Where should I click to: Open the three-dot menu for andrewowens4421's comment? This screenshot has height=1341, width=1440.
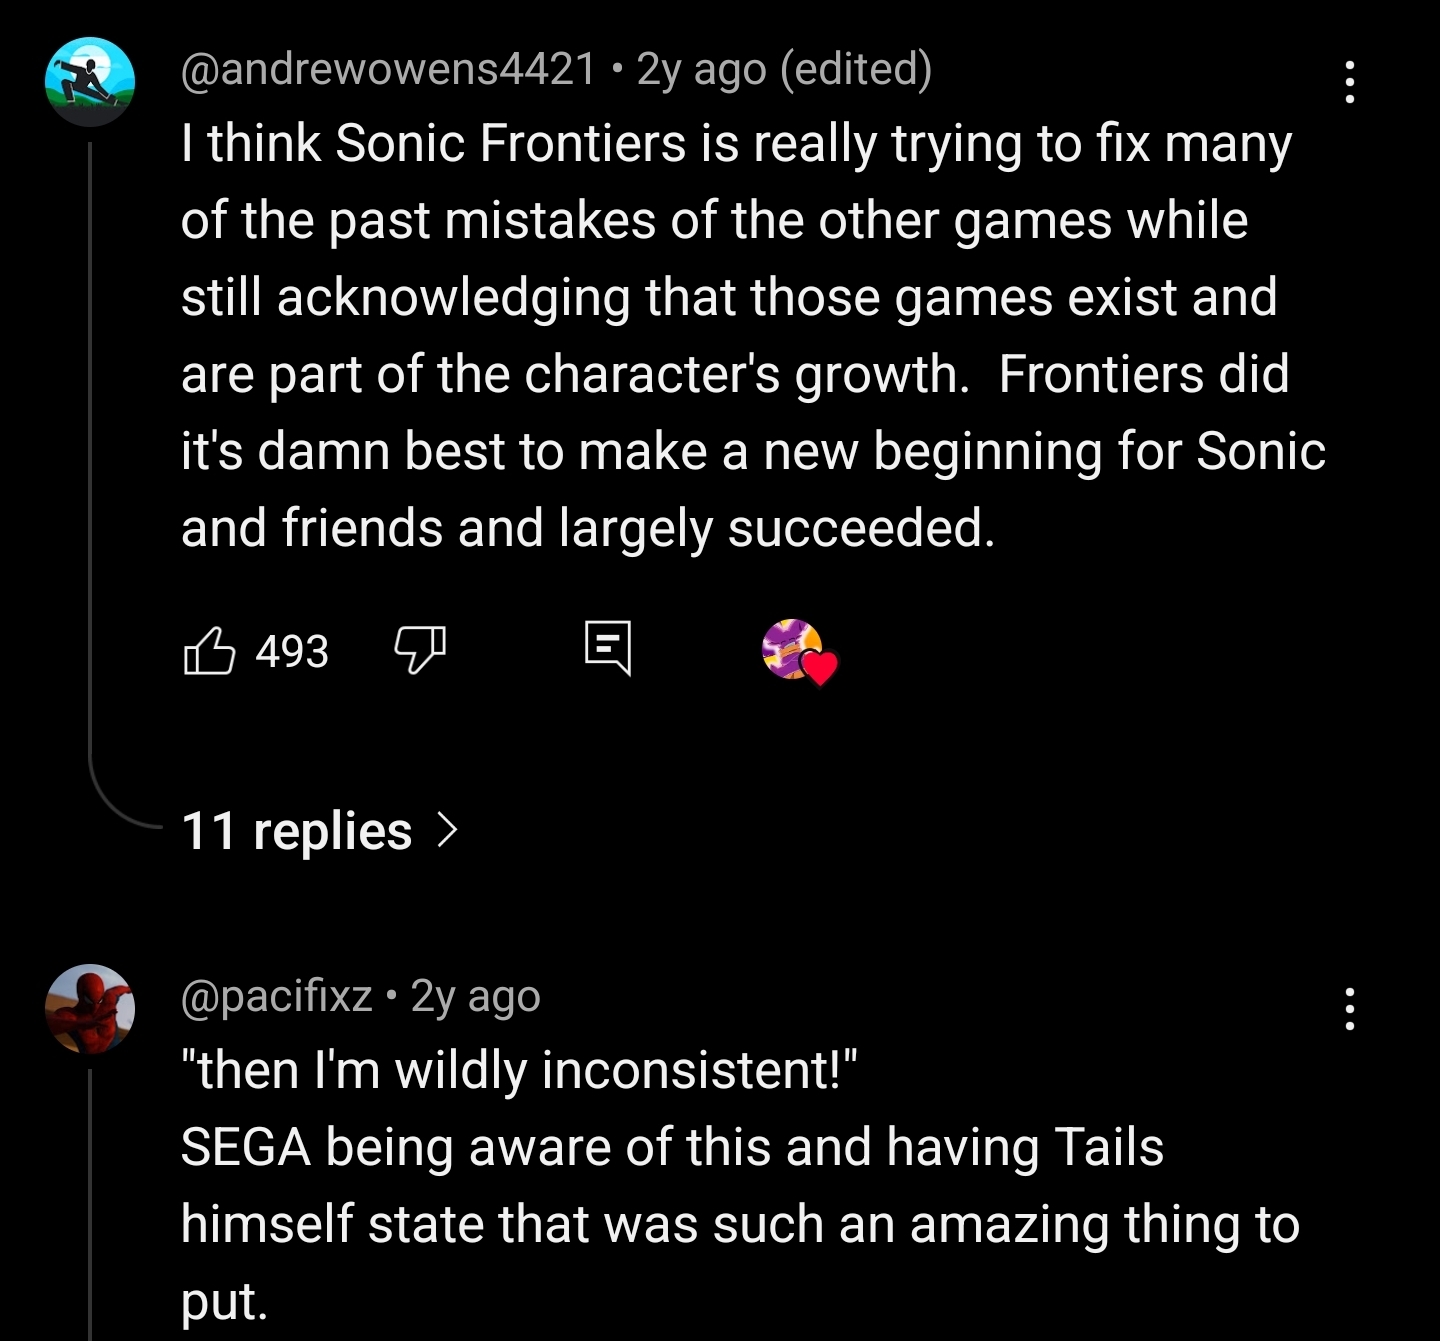(1350, 81)
